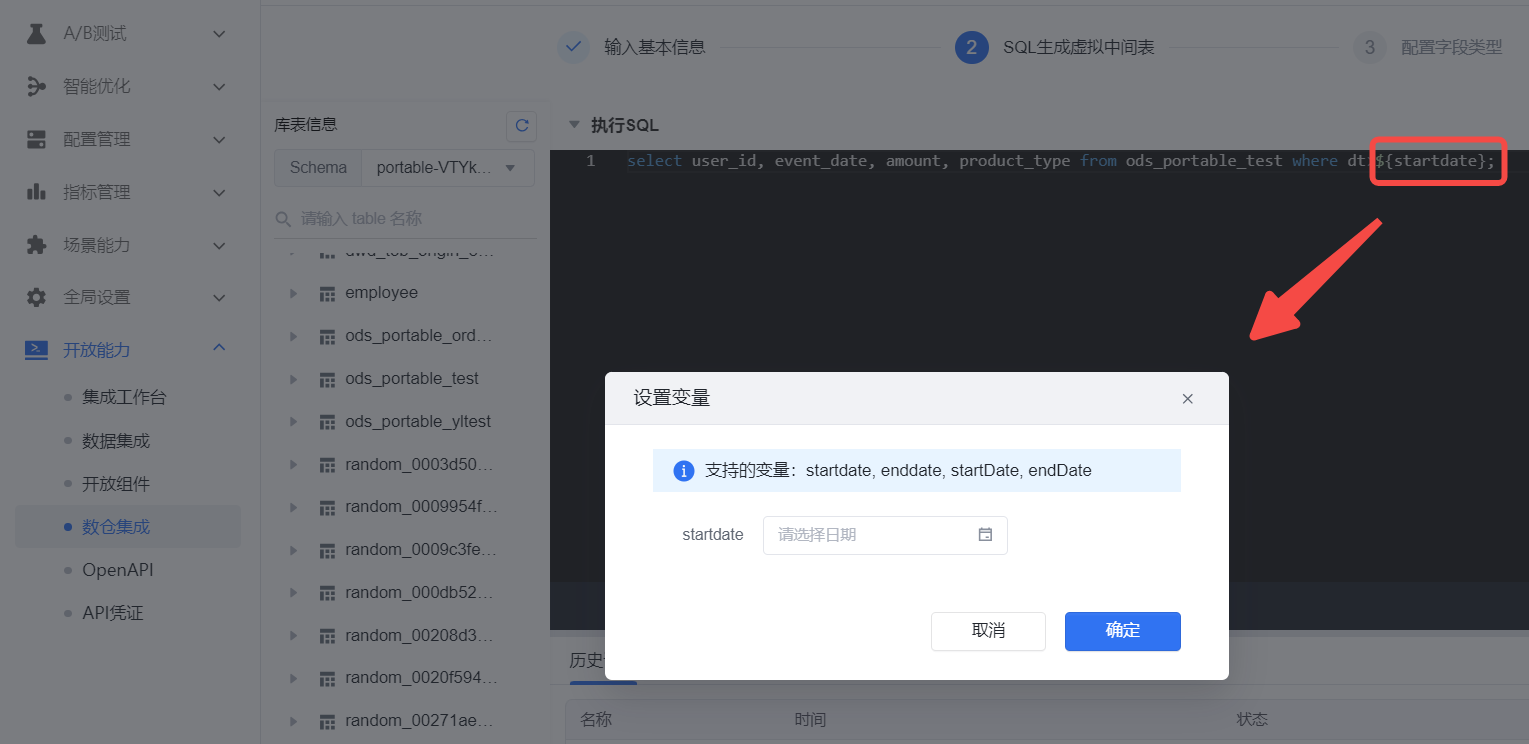Click the A/B测试 flask icon
The image size is (1529, 744).
tap(37, 34)
